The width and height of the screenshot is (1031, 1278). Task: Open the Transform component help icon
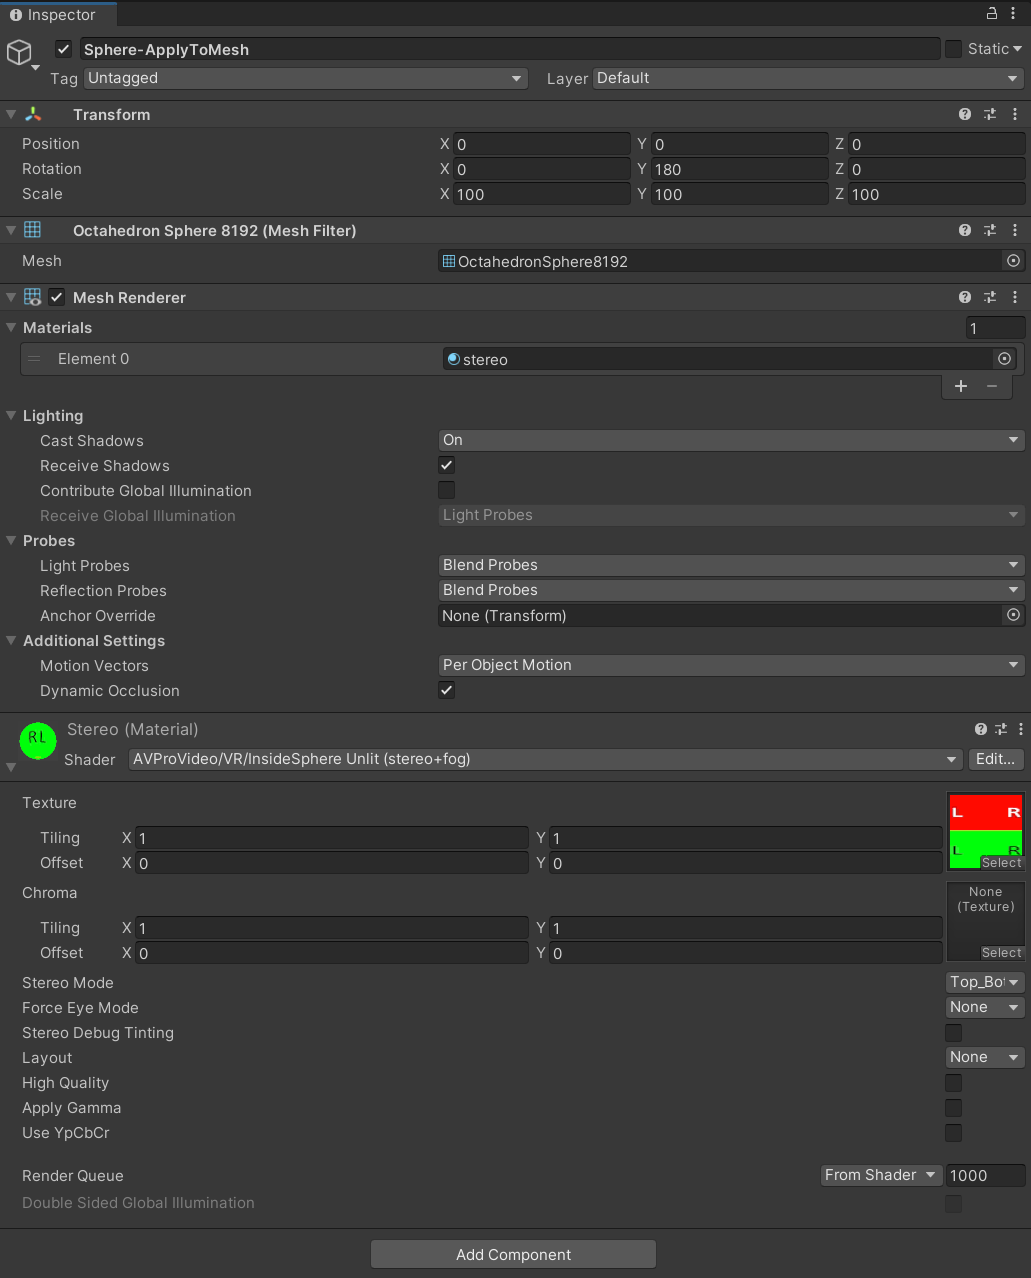[964, 114]
